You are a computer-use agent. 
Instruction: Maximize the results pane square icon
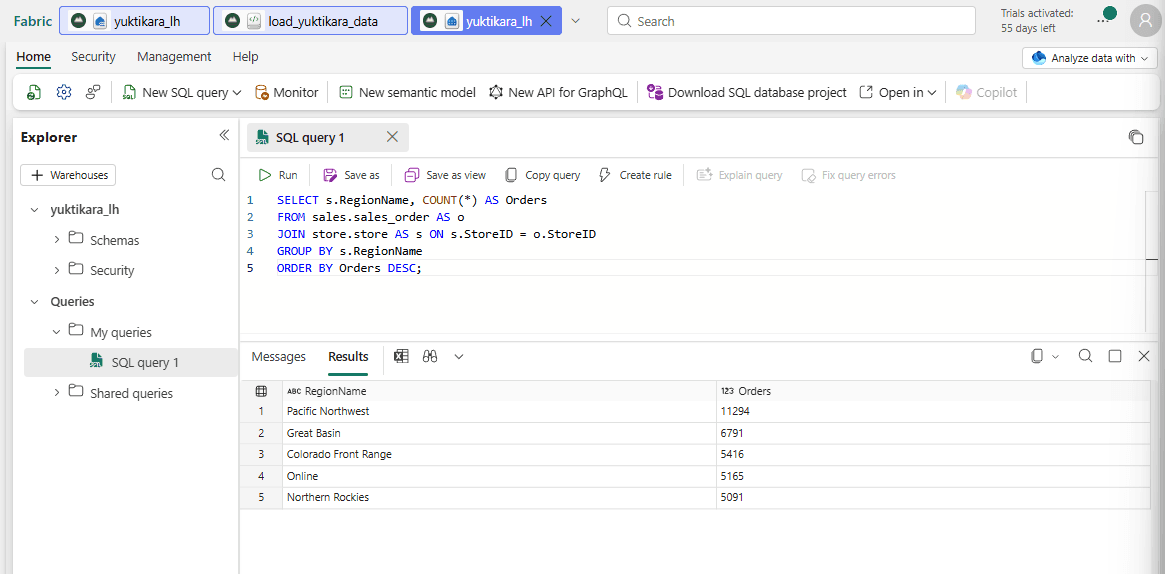(1114, 356)
